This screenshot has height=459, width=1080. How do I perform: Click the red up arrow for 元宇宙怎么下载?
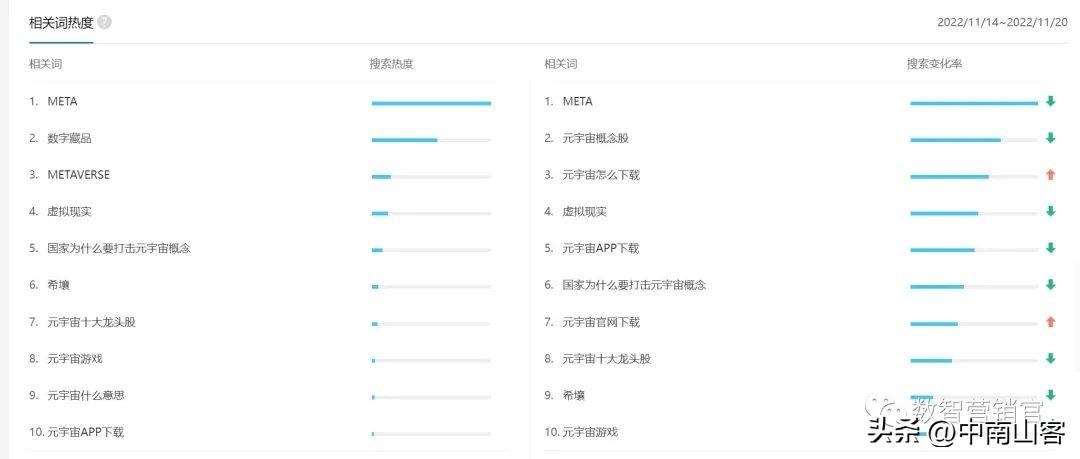[x=1050, y=175]
